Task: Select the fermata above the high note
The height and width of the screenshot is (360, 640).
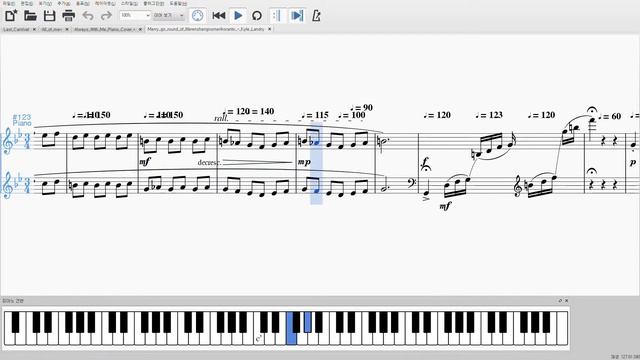Action: point(592,110)
